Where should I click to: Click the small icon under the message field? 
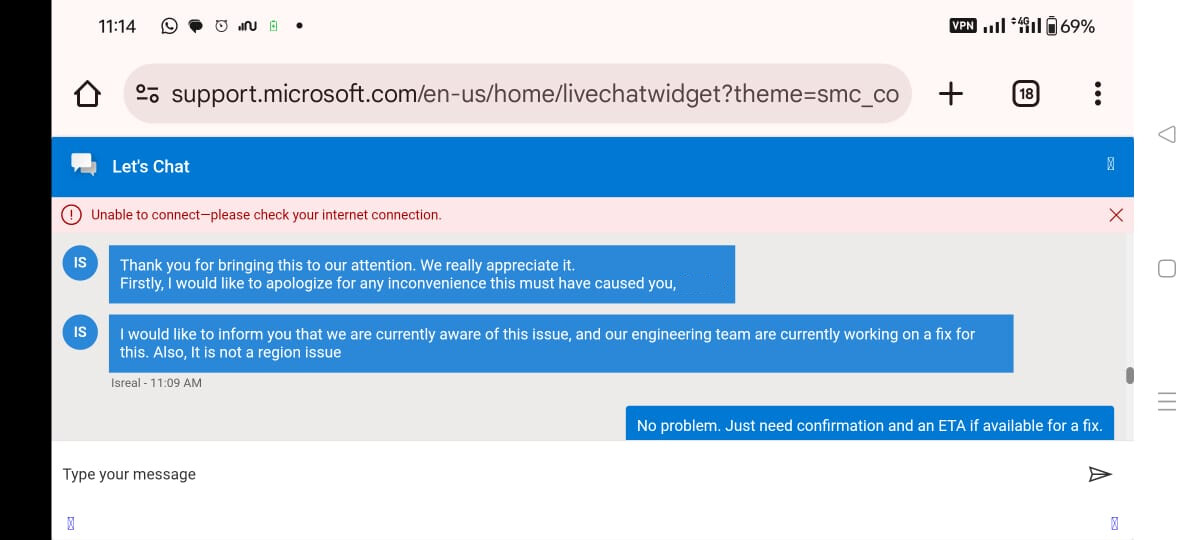coord(70,522)
